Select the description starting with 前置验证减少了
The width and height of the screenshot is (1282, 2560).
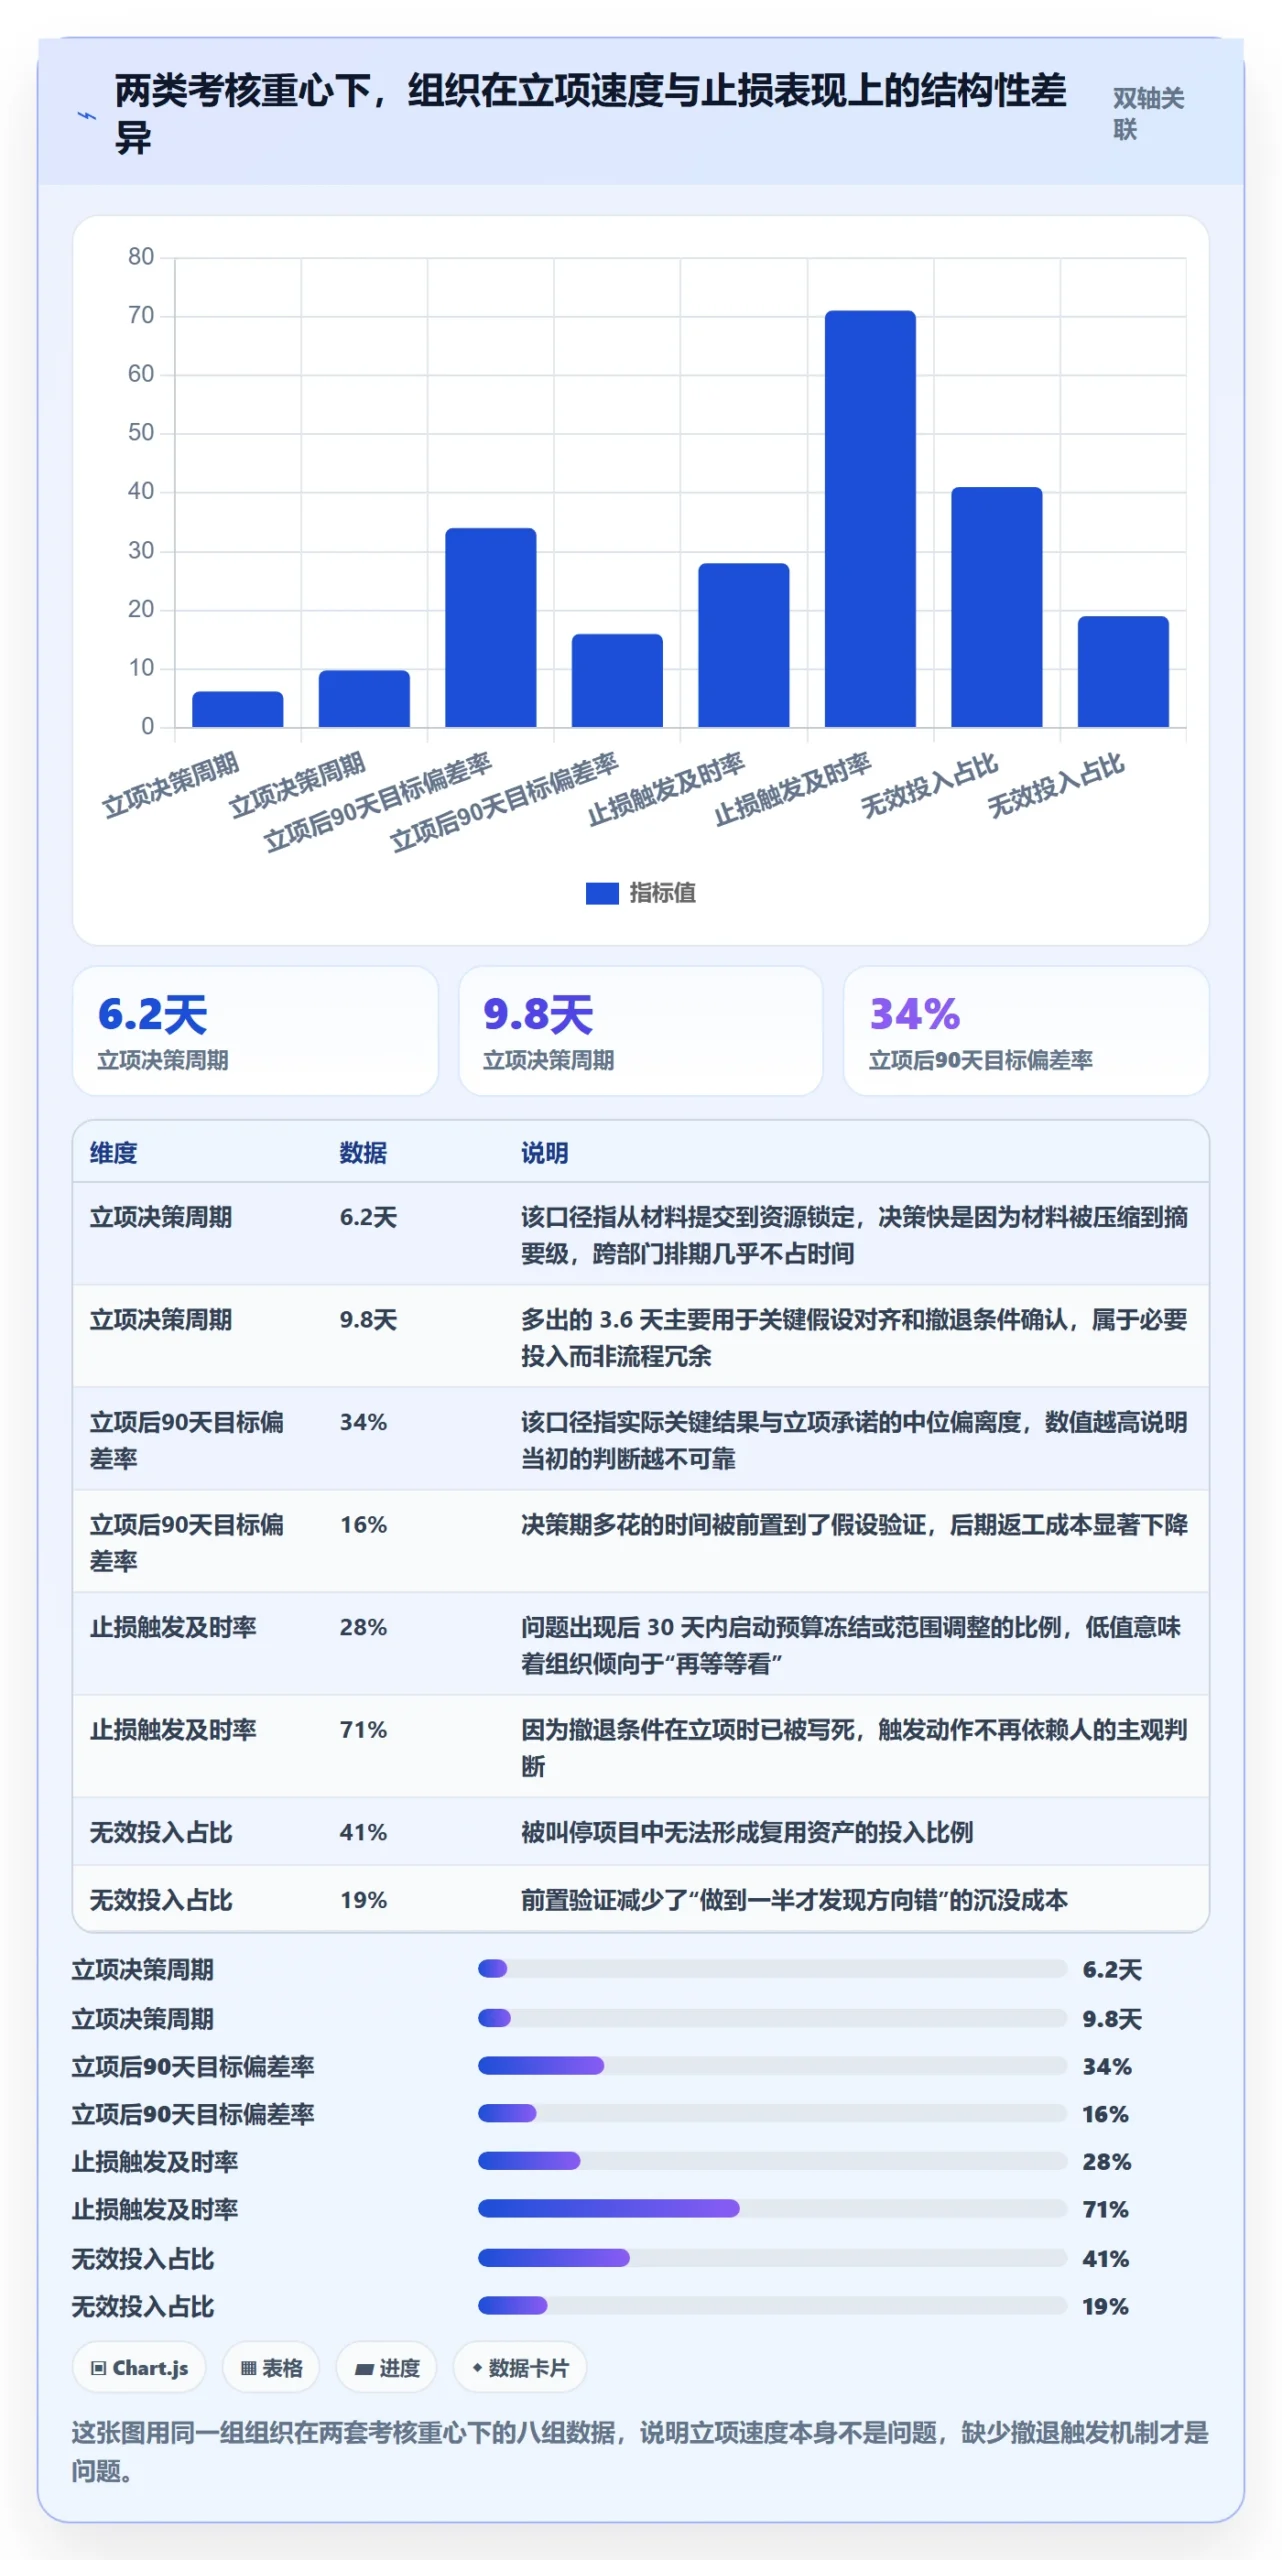coord(794,1900)
